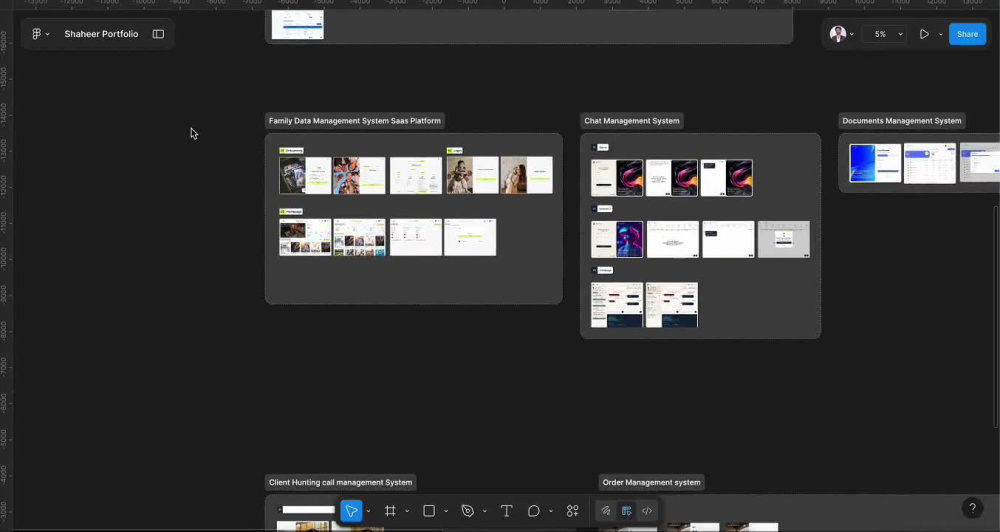Expand the Move tool options chevron
Screen dimensions: 1000x532
tap(368, 511)
